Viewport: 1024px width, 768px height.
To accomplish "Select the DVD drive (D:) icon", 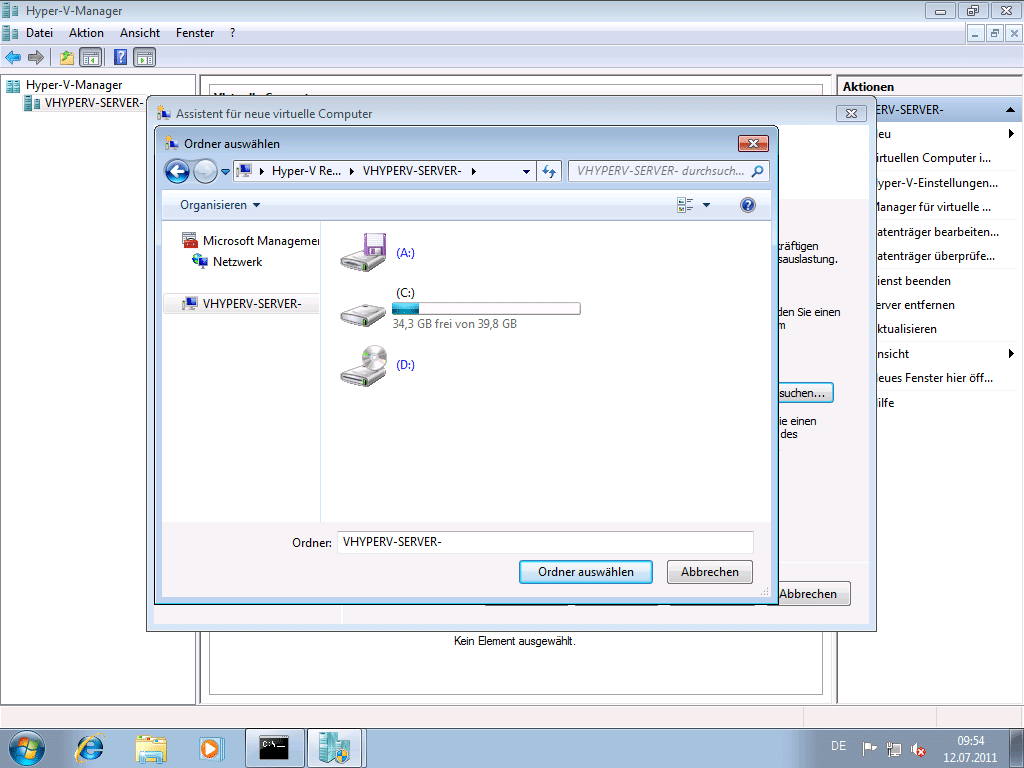I will coord(363,365).
